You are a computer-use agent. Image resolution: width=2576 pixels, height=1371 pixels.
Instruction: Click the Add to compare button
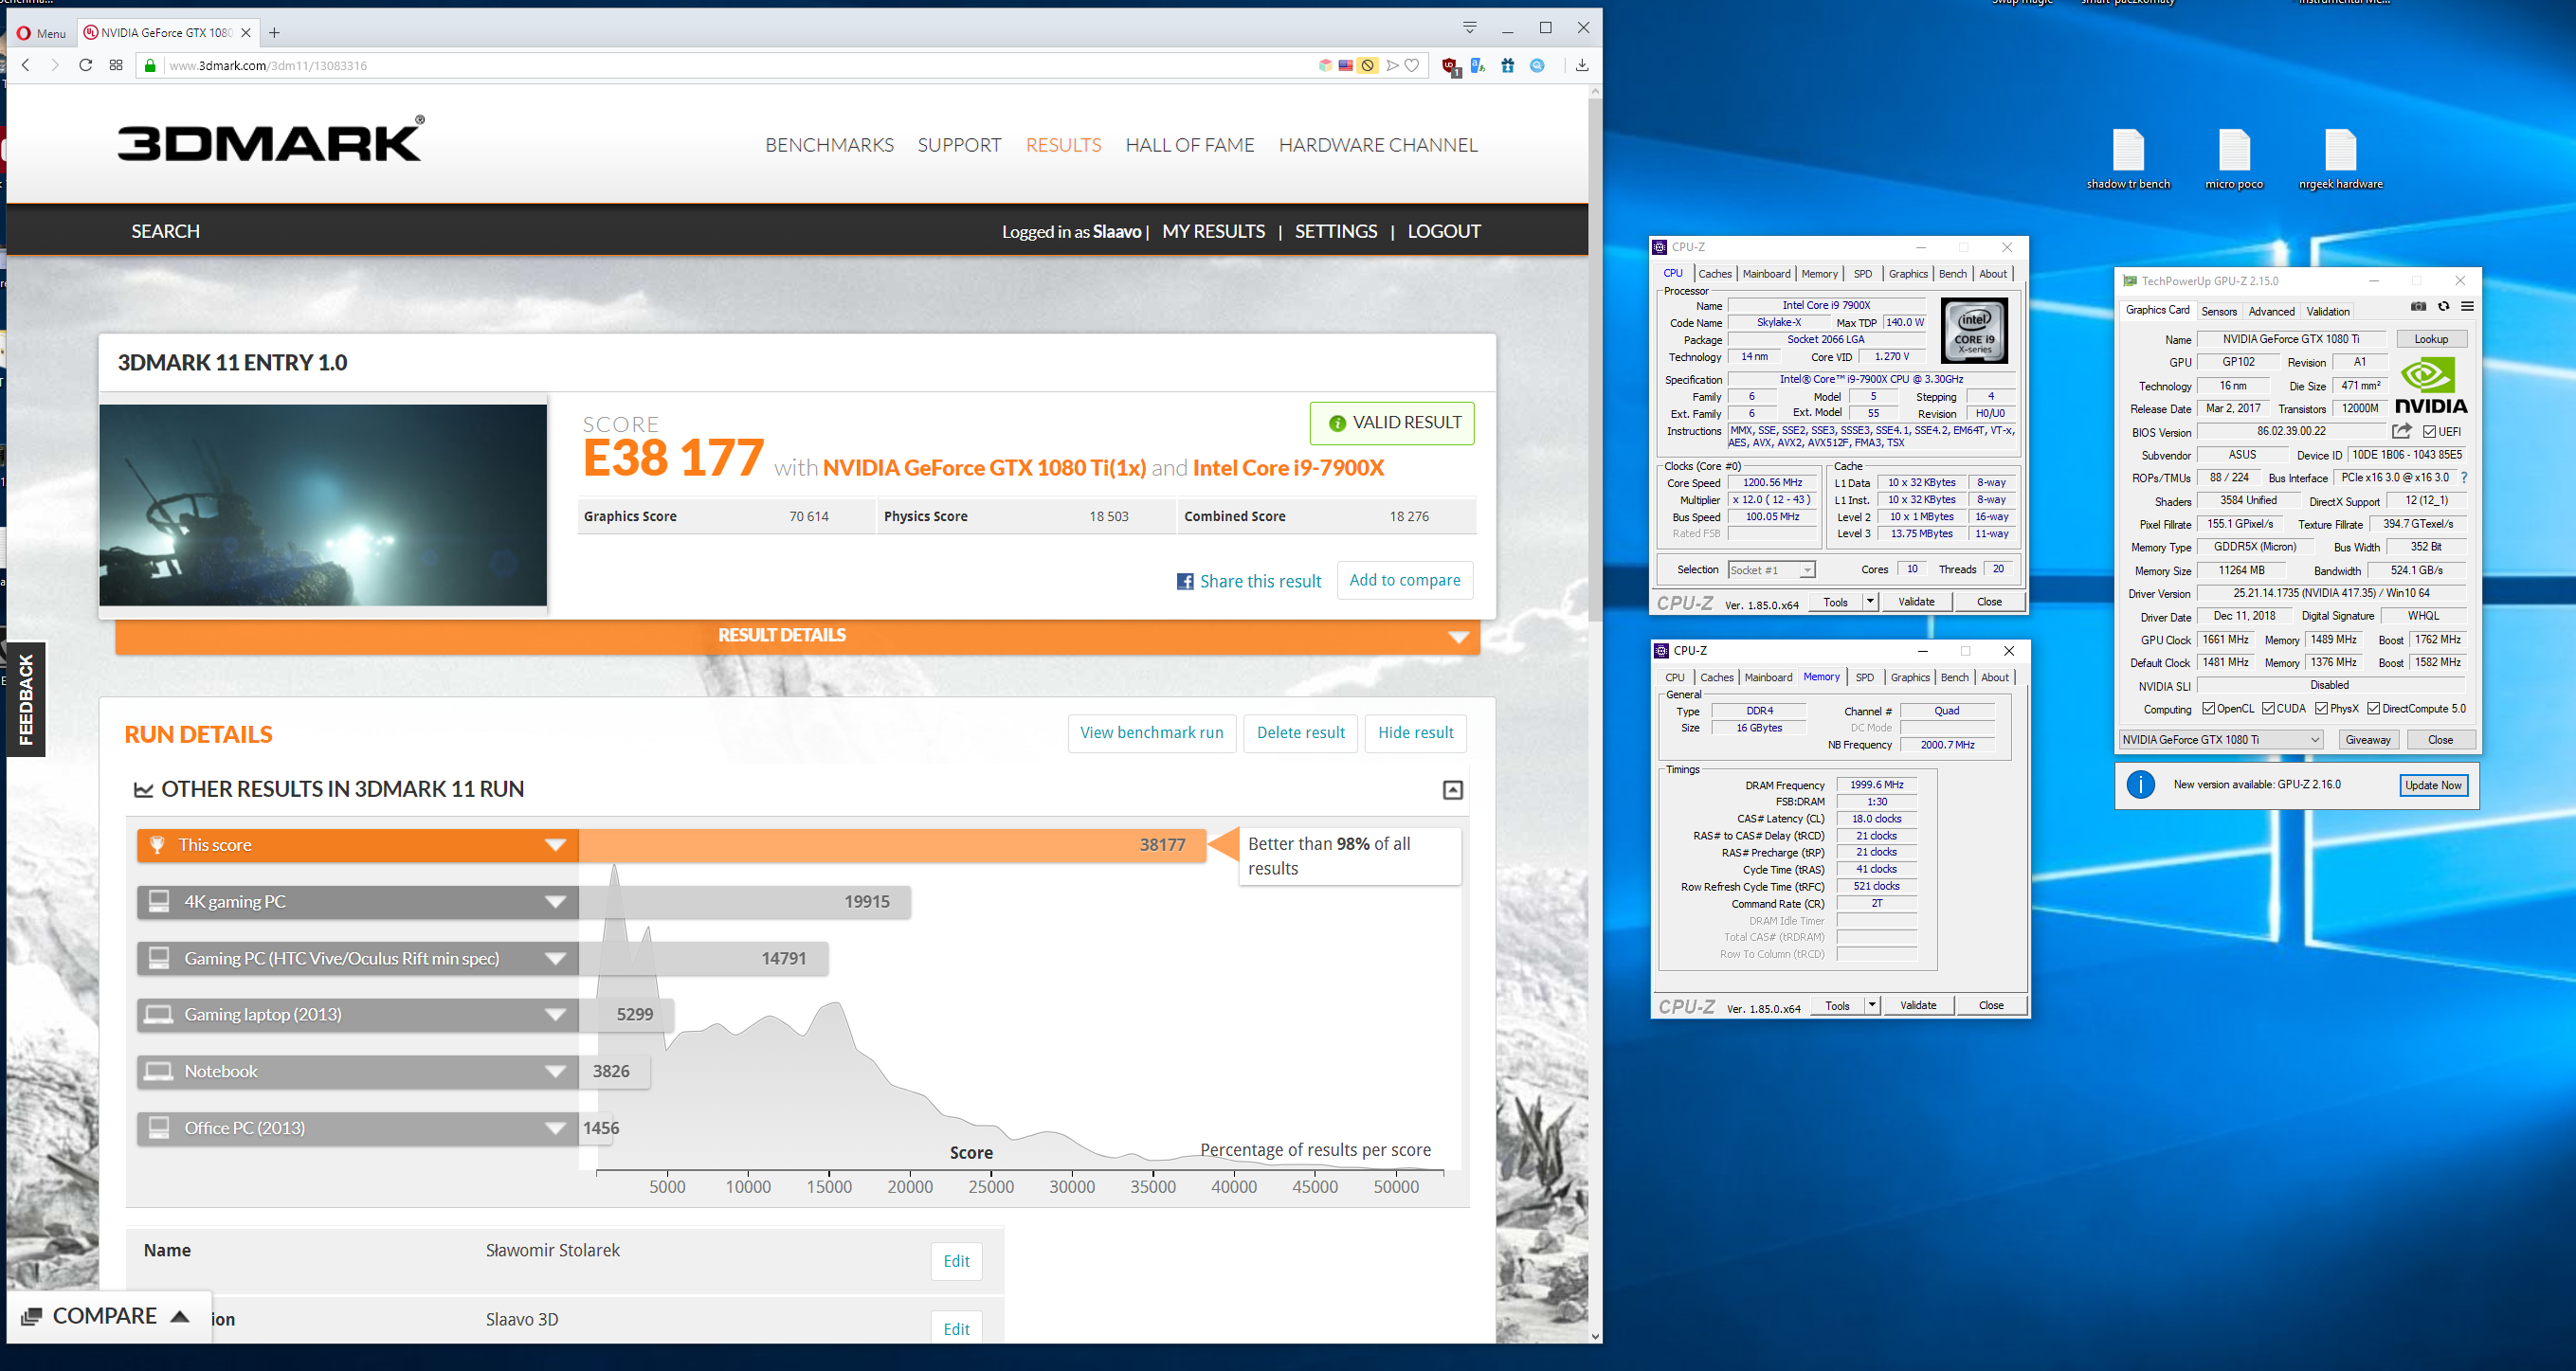click(1405, 581)
